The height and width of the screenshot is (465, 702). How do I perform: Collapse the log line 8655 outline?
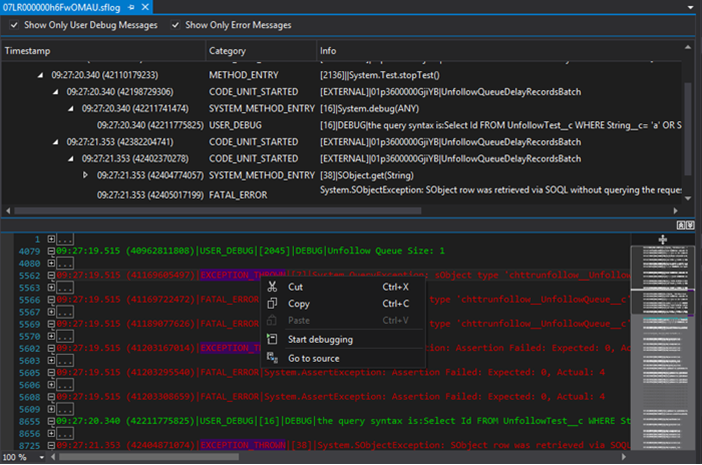point(51,421)
